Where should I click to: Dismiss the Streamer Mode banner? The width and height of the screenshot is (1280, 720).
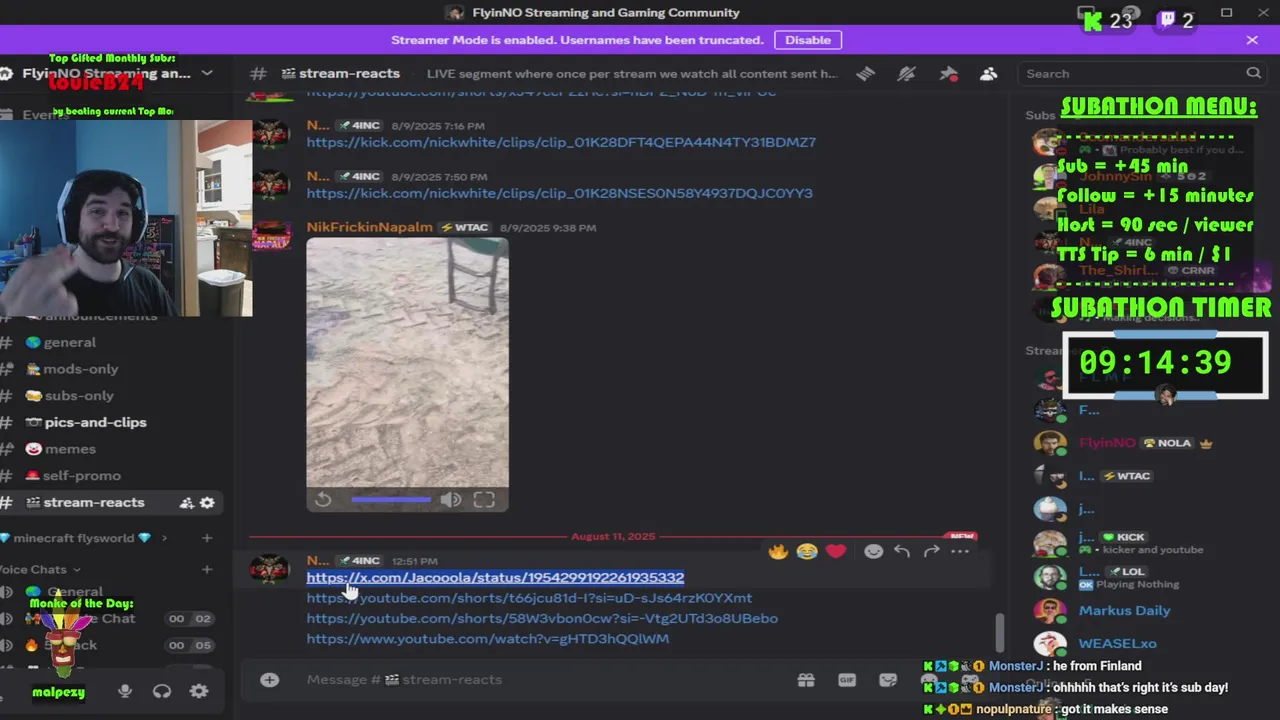[1252, 40]
